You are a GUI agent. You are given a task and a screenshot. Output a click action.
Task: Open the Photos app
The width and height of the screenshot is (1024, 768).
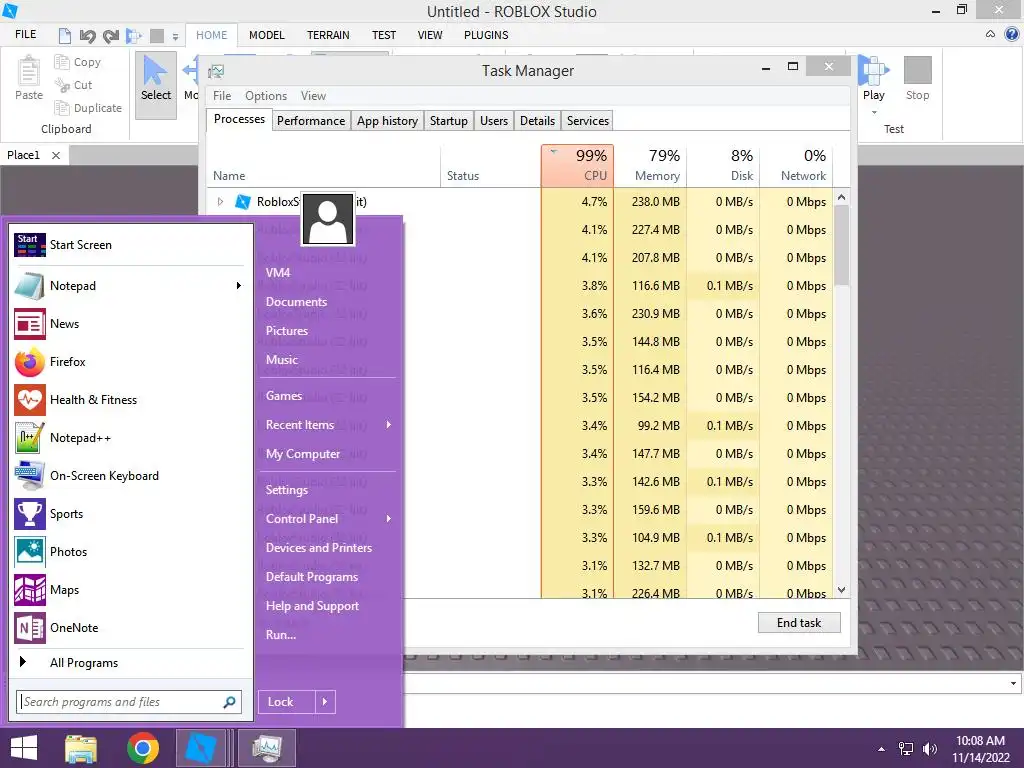29,552
